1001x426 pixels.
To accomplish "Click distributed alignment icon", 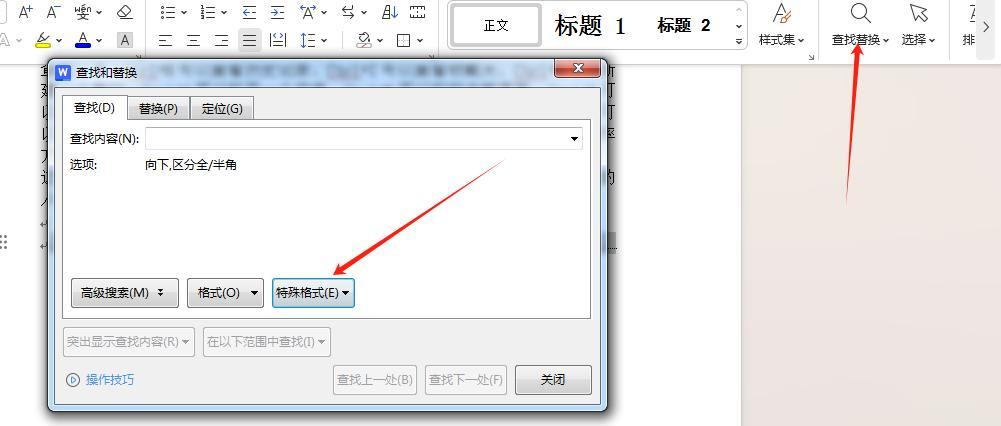I will pyautogui.click(x=278, y=41).
